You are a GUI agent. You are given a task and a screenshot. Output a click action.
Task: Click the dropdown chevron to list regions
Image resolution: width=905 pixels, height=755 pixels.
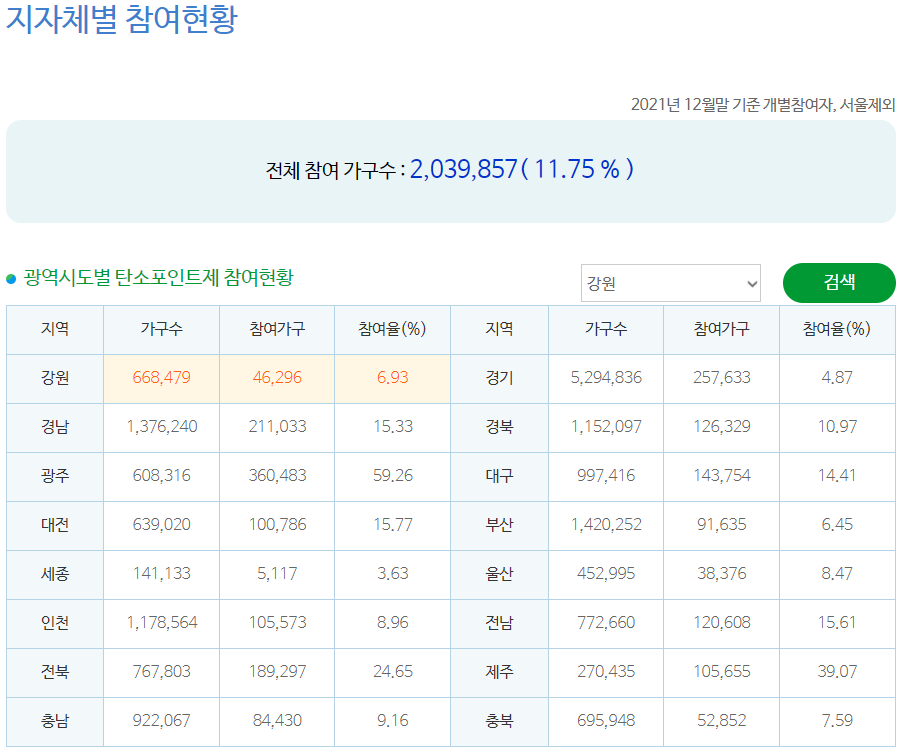[x=750, y=283]
